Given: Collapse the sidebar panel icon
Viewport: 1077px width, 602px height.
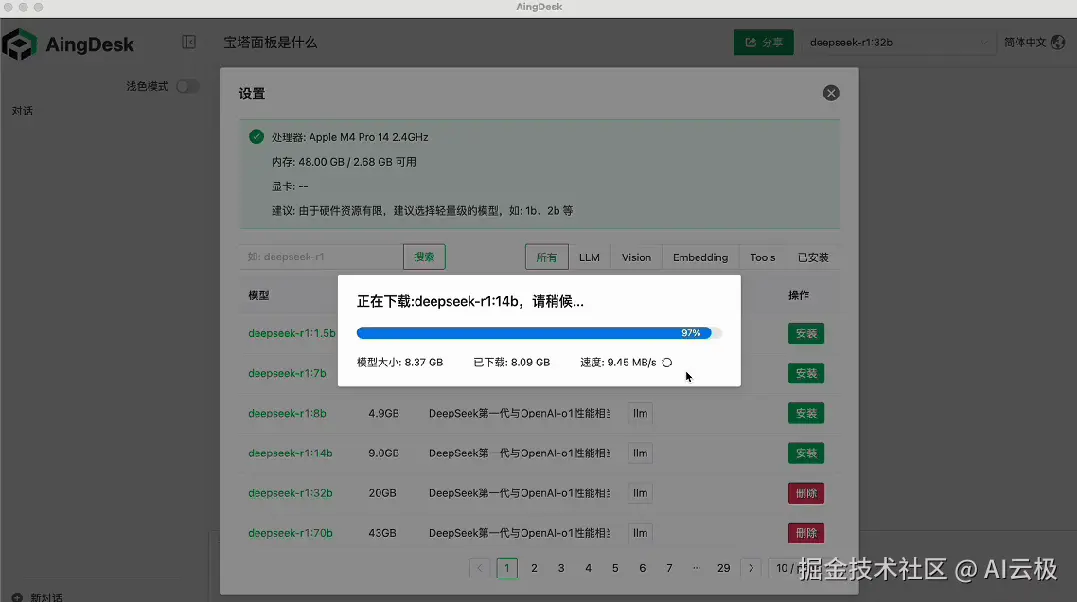Looking at the screenshot, I should point(189,42).
